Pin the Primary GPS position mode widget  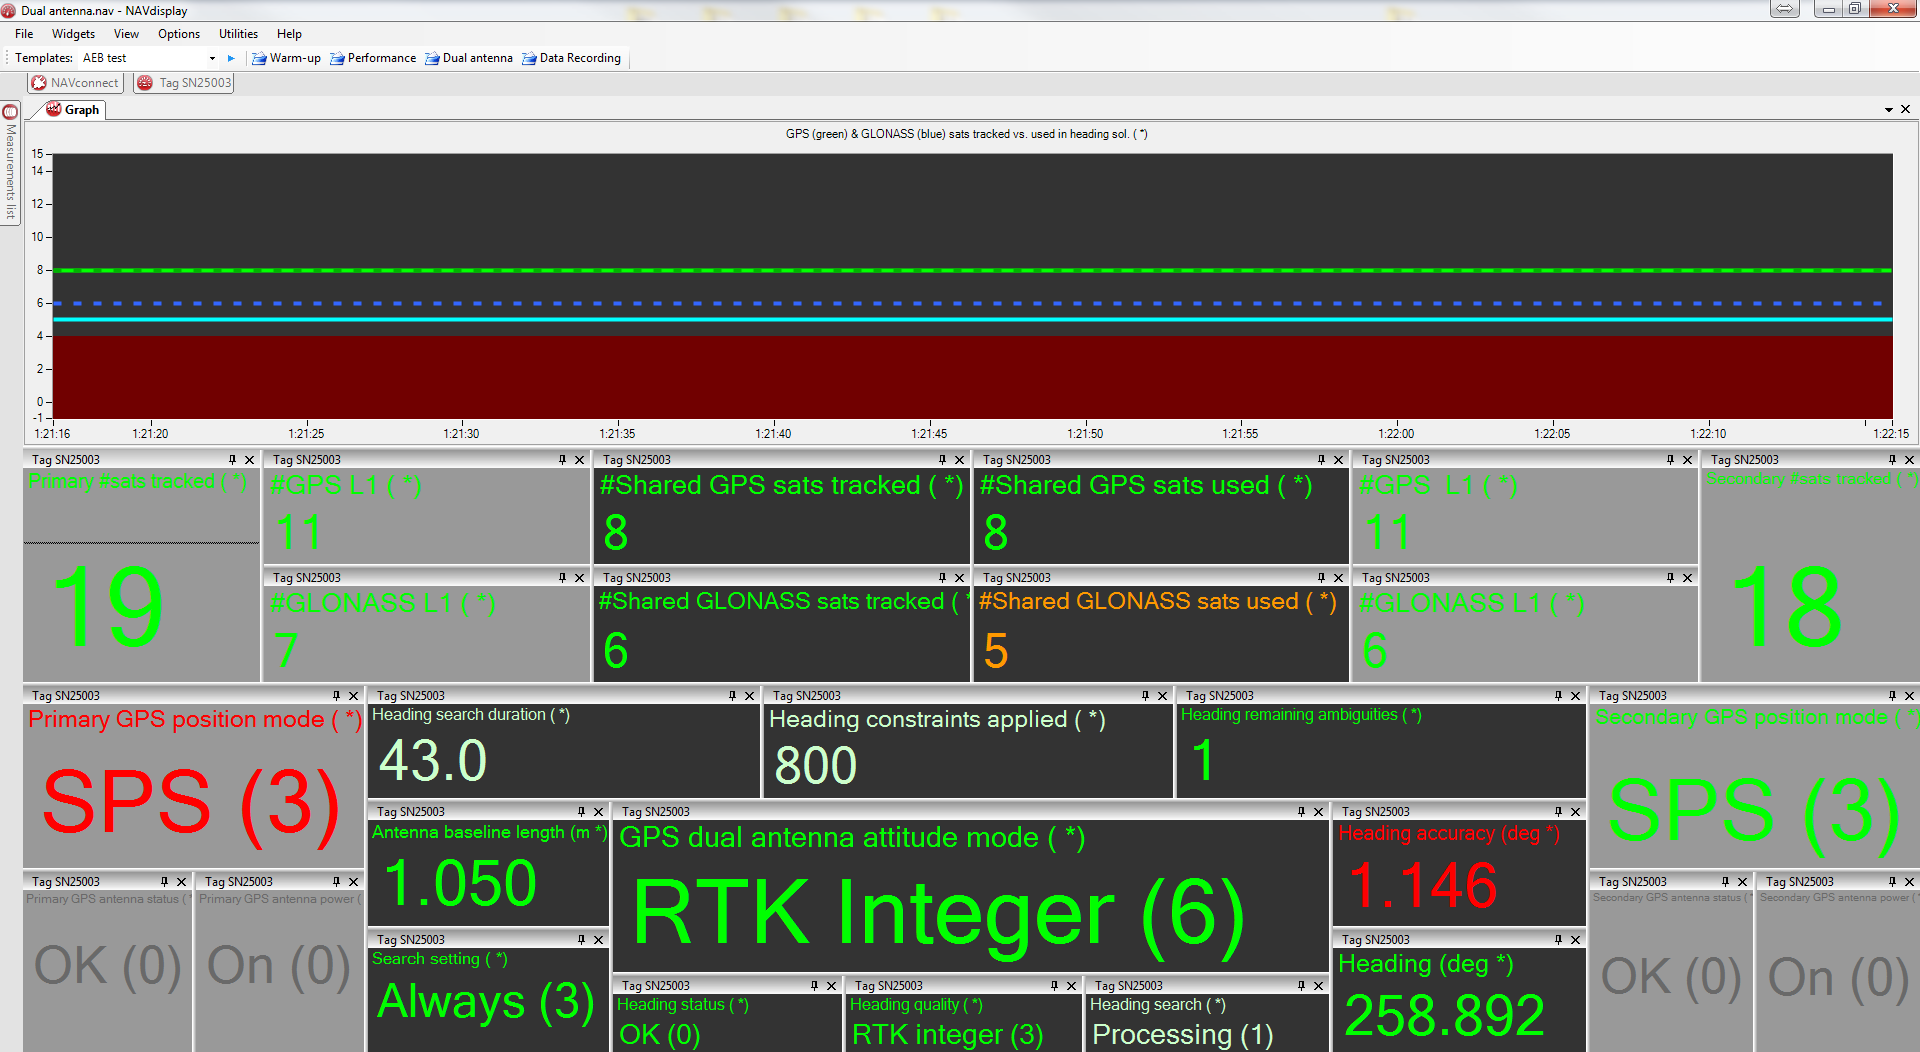click(x=336, y=696)
